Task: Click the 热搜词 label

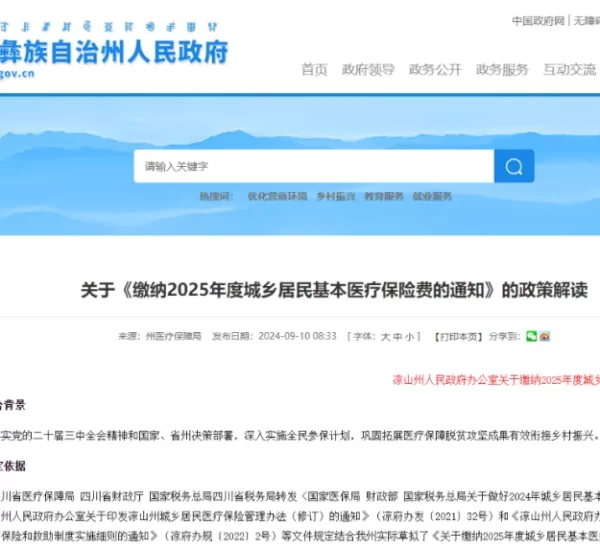Action: tap(216, 196)
